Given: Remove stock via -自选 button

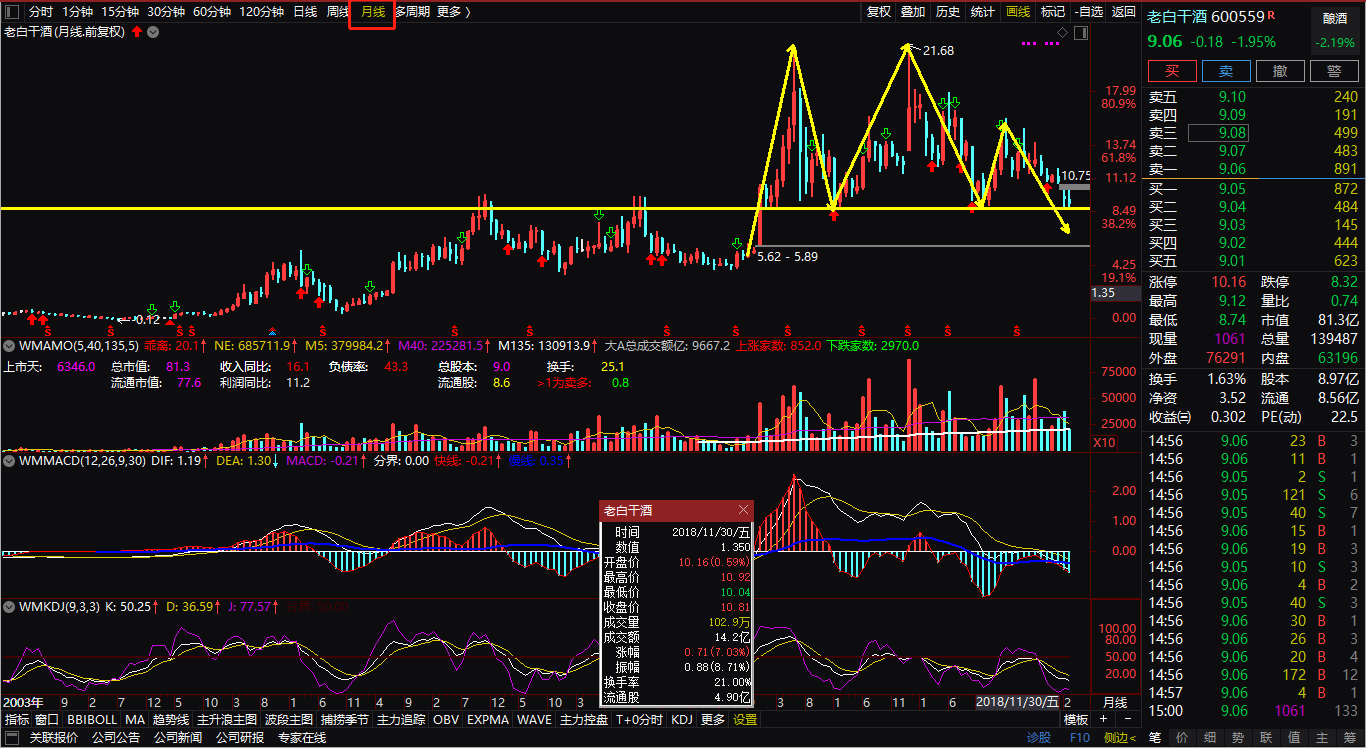Looking at the screenshot, I should pyautogui.click(x=1088, y=12).
